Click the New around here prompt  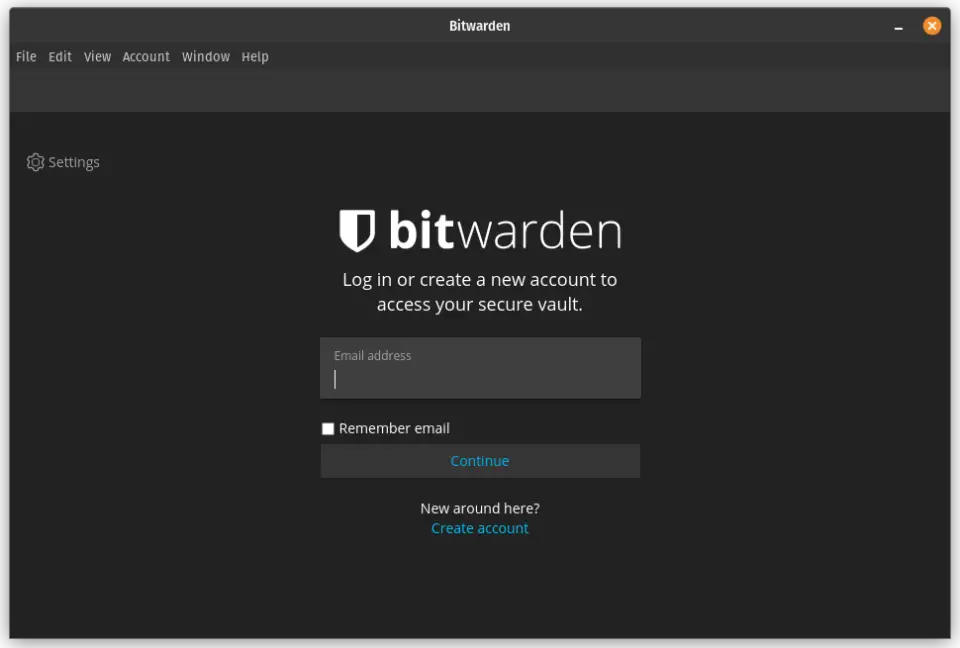[x=479, y=508]
